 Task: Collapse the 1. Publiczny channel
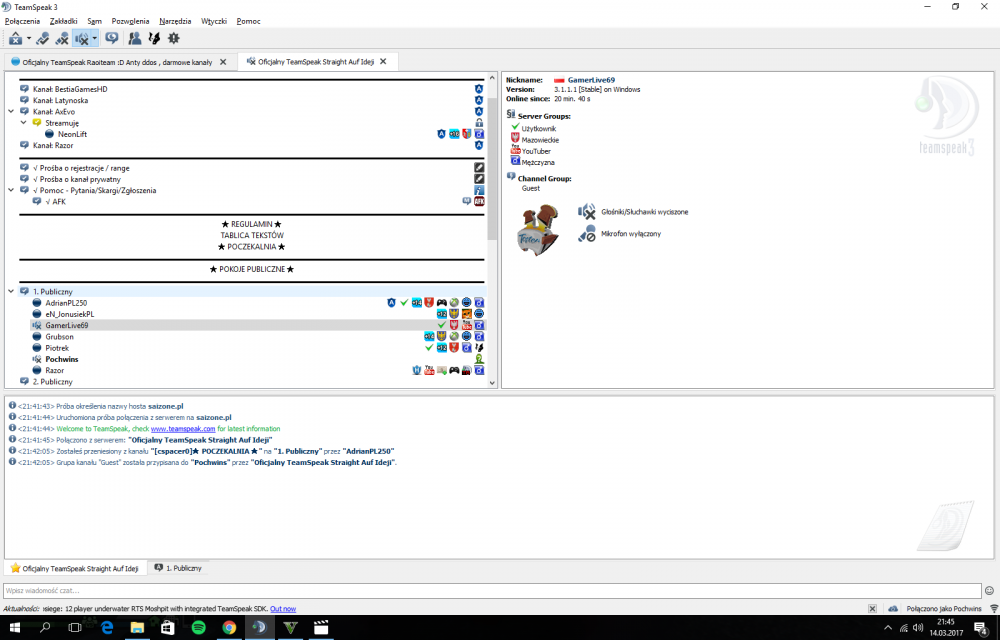coord(11,291)
